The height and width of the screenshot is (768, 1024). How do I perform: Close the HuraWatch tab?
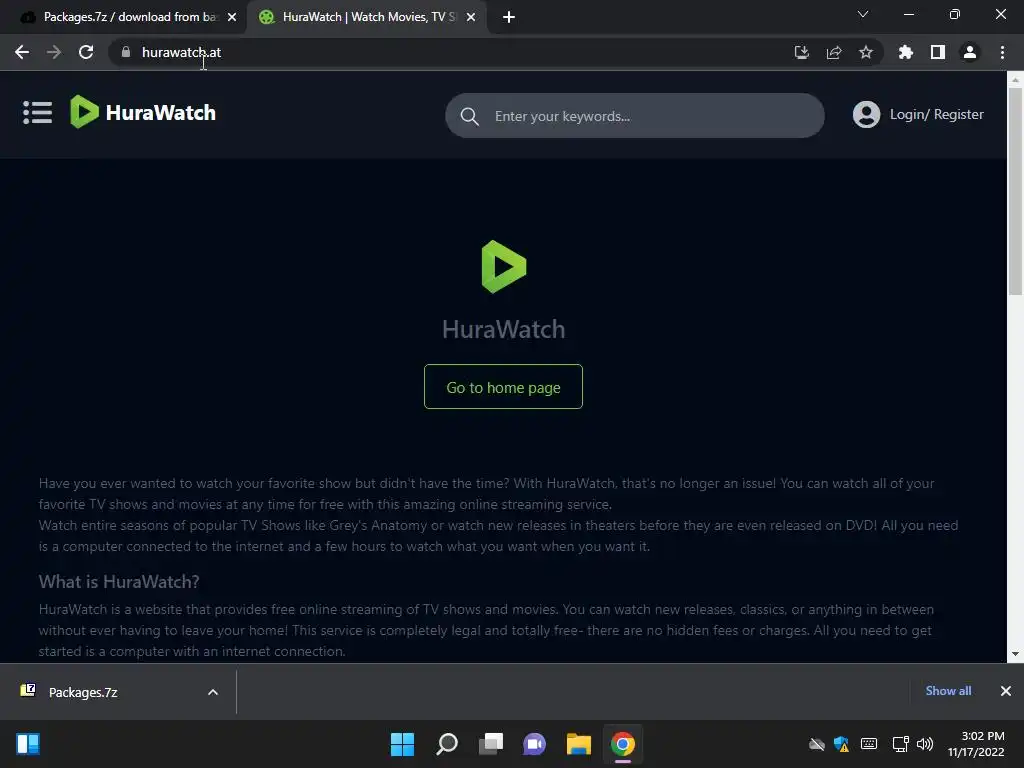pyautogui.click(x=471, y=17)
